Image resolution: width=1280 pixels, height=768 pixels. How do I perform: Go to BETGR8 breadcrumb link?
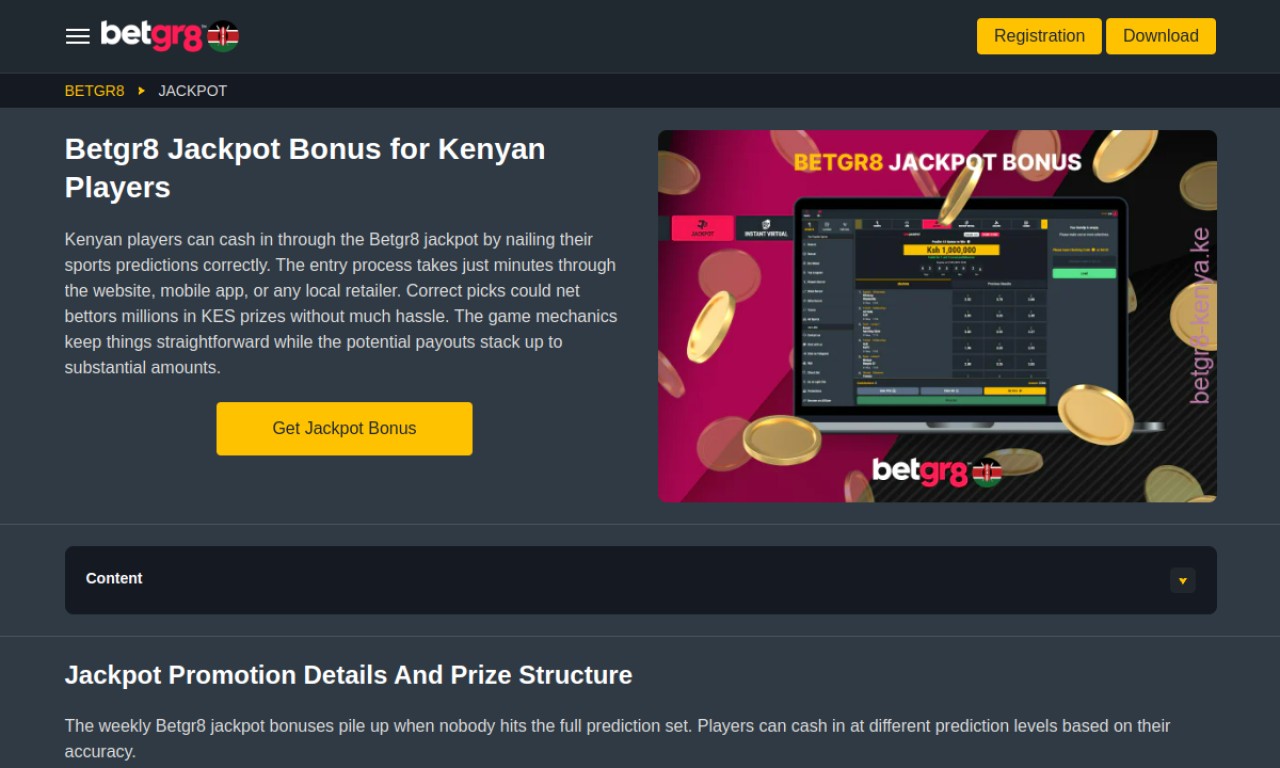coord(95,91)
